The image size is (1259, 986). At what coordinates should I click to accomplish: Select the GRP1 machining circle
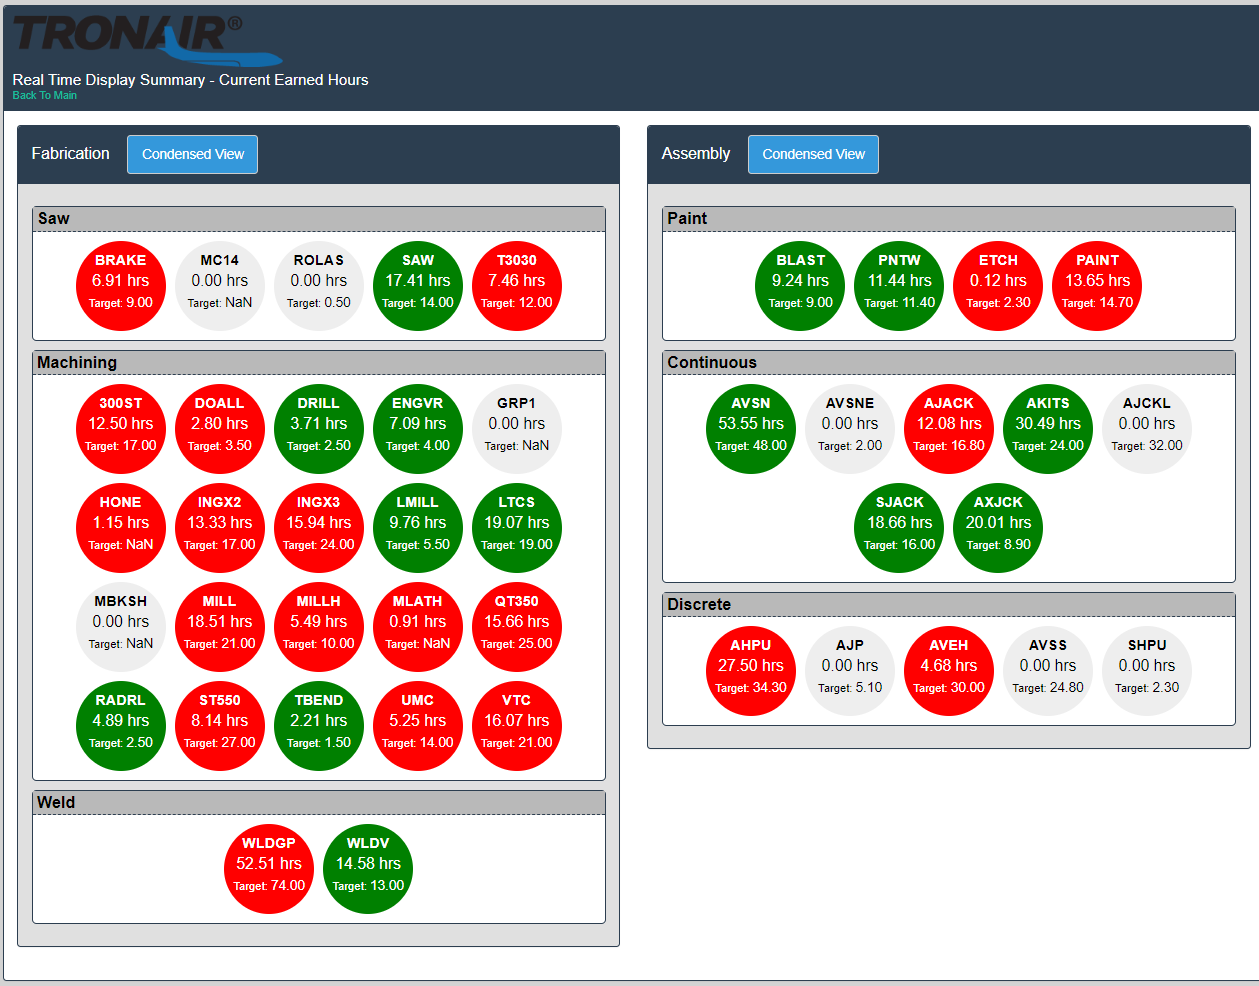point(517,429)
